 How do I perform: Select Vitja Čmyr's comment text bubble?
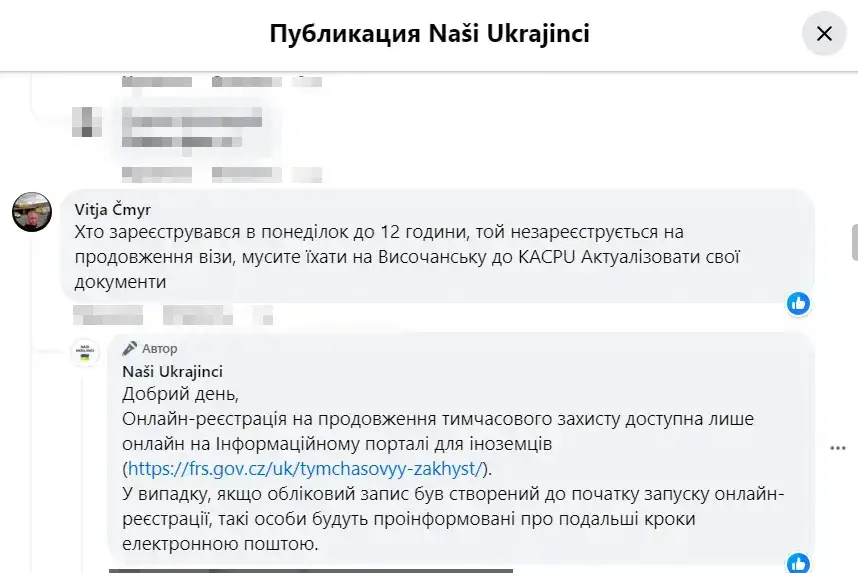(437, 246)
